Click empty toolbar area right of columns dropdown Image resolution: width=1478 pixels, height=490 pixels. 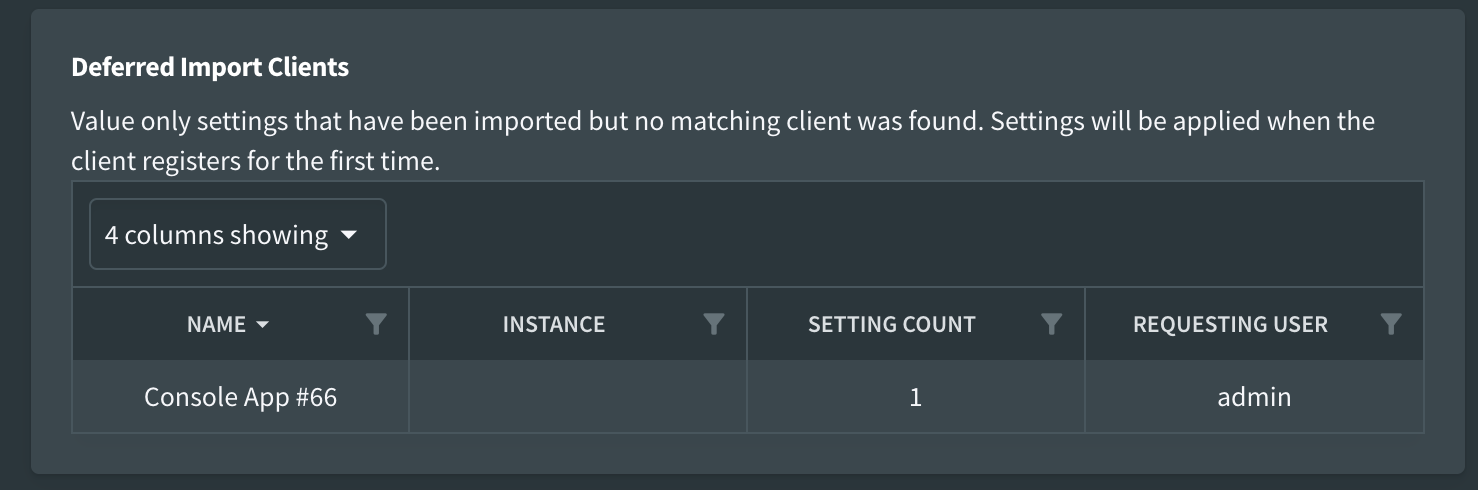(x=900, y=235)
